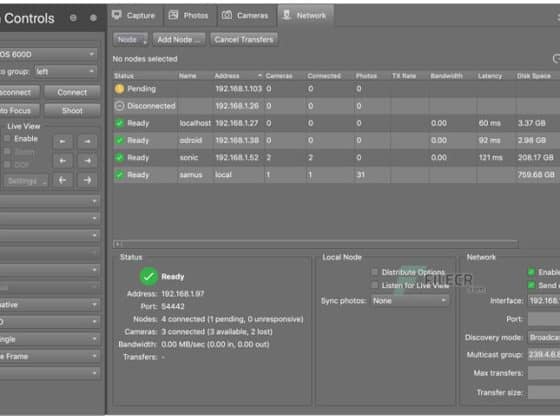Untick the green Send checkbox under Network
This screenshot has height=420, width=560.
point(531,285)
